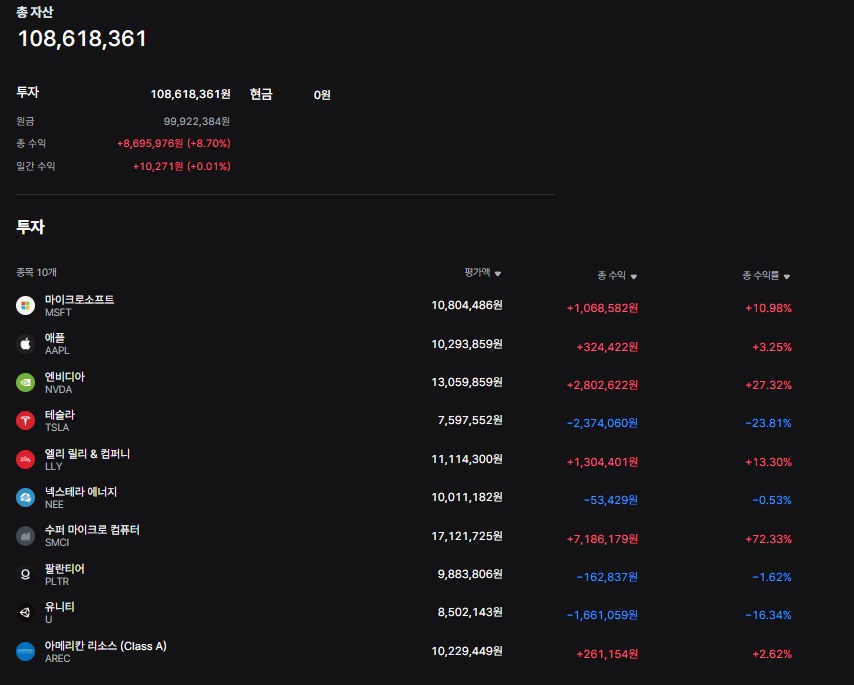The width and height of the screenshot is (854, 685).
Task: Click the MSFT ticker text
Action: (58, 313)
